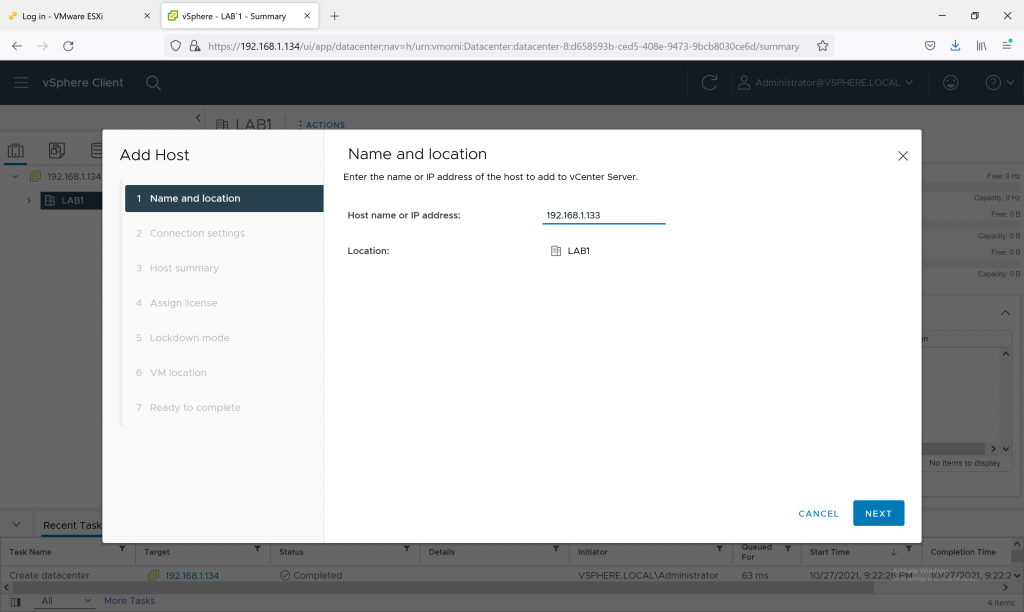Screen dimensions: 1024x612
Task: Toggle the column chooser icon in tasks footer
Action: [x=16, y=602]
